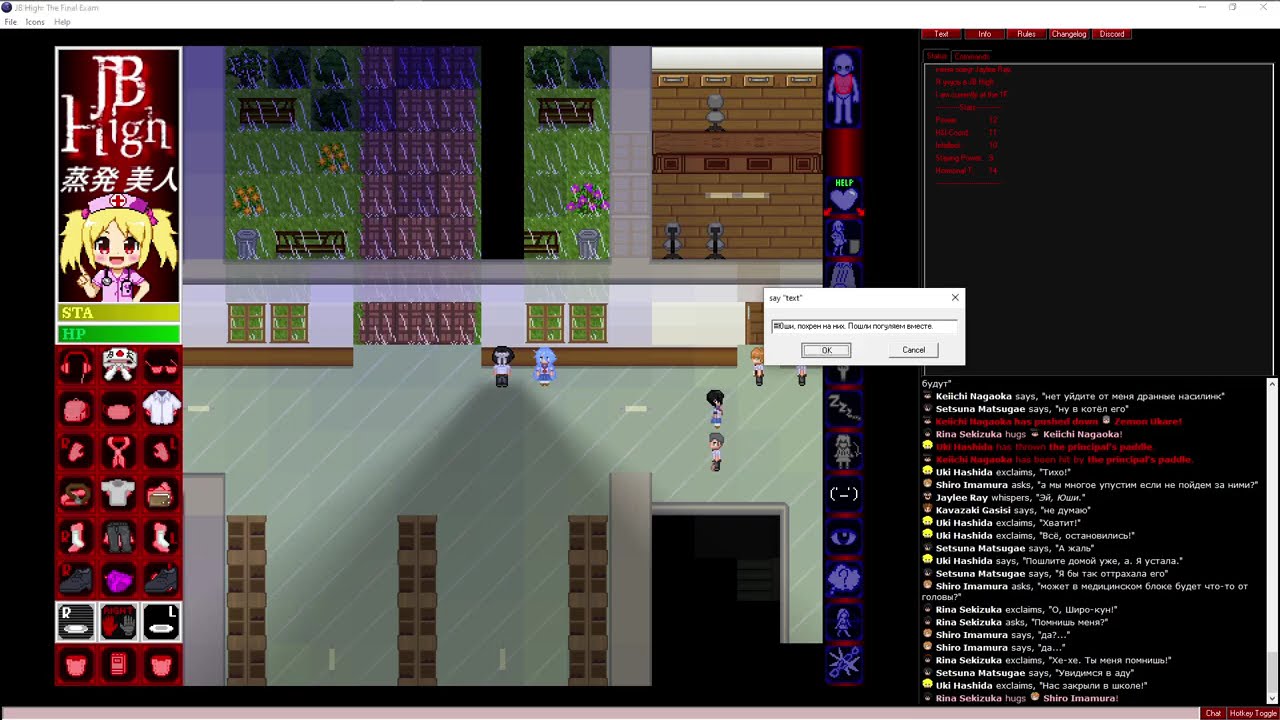
Task: Click OK in the say dialog
Action: (x=826, y=350)
